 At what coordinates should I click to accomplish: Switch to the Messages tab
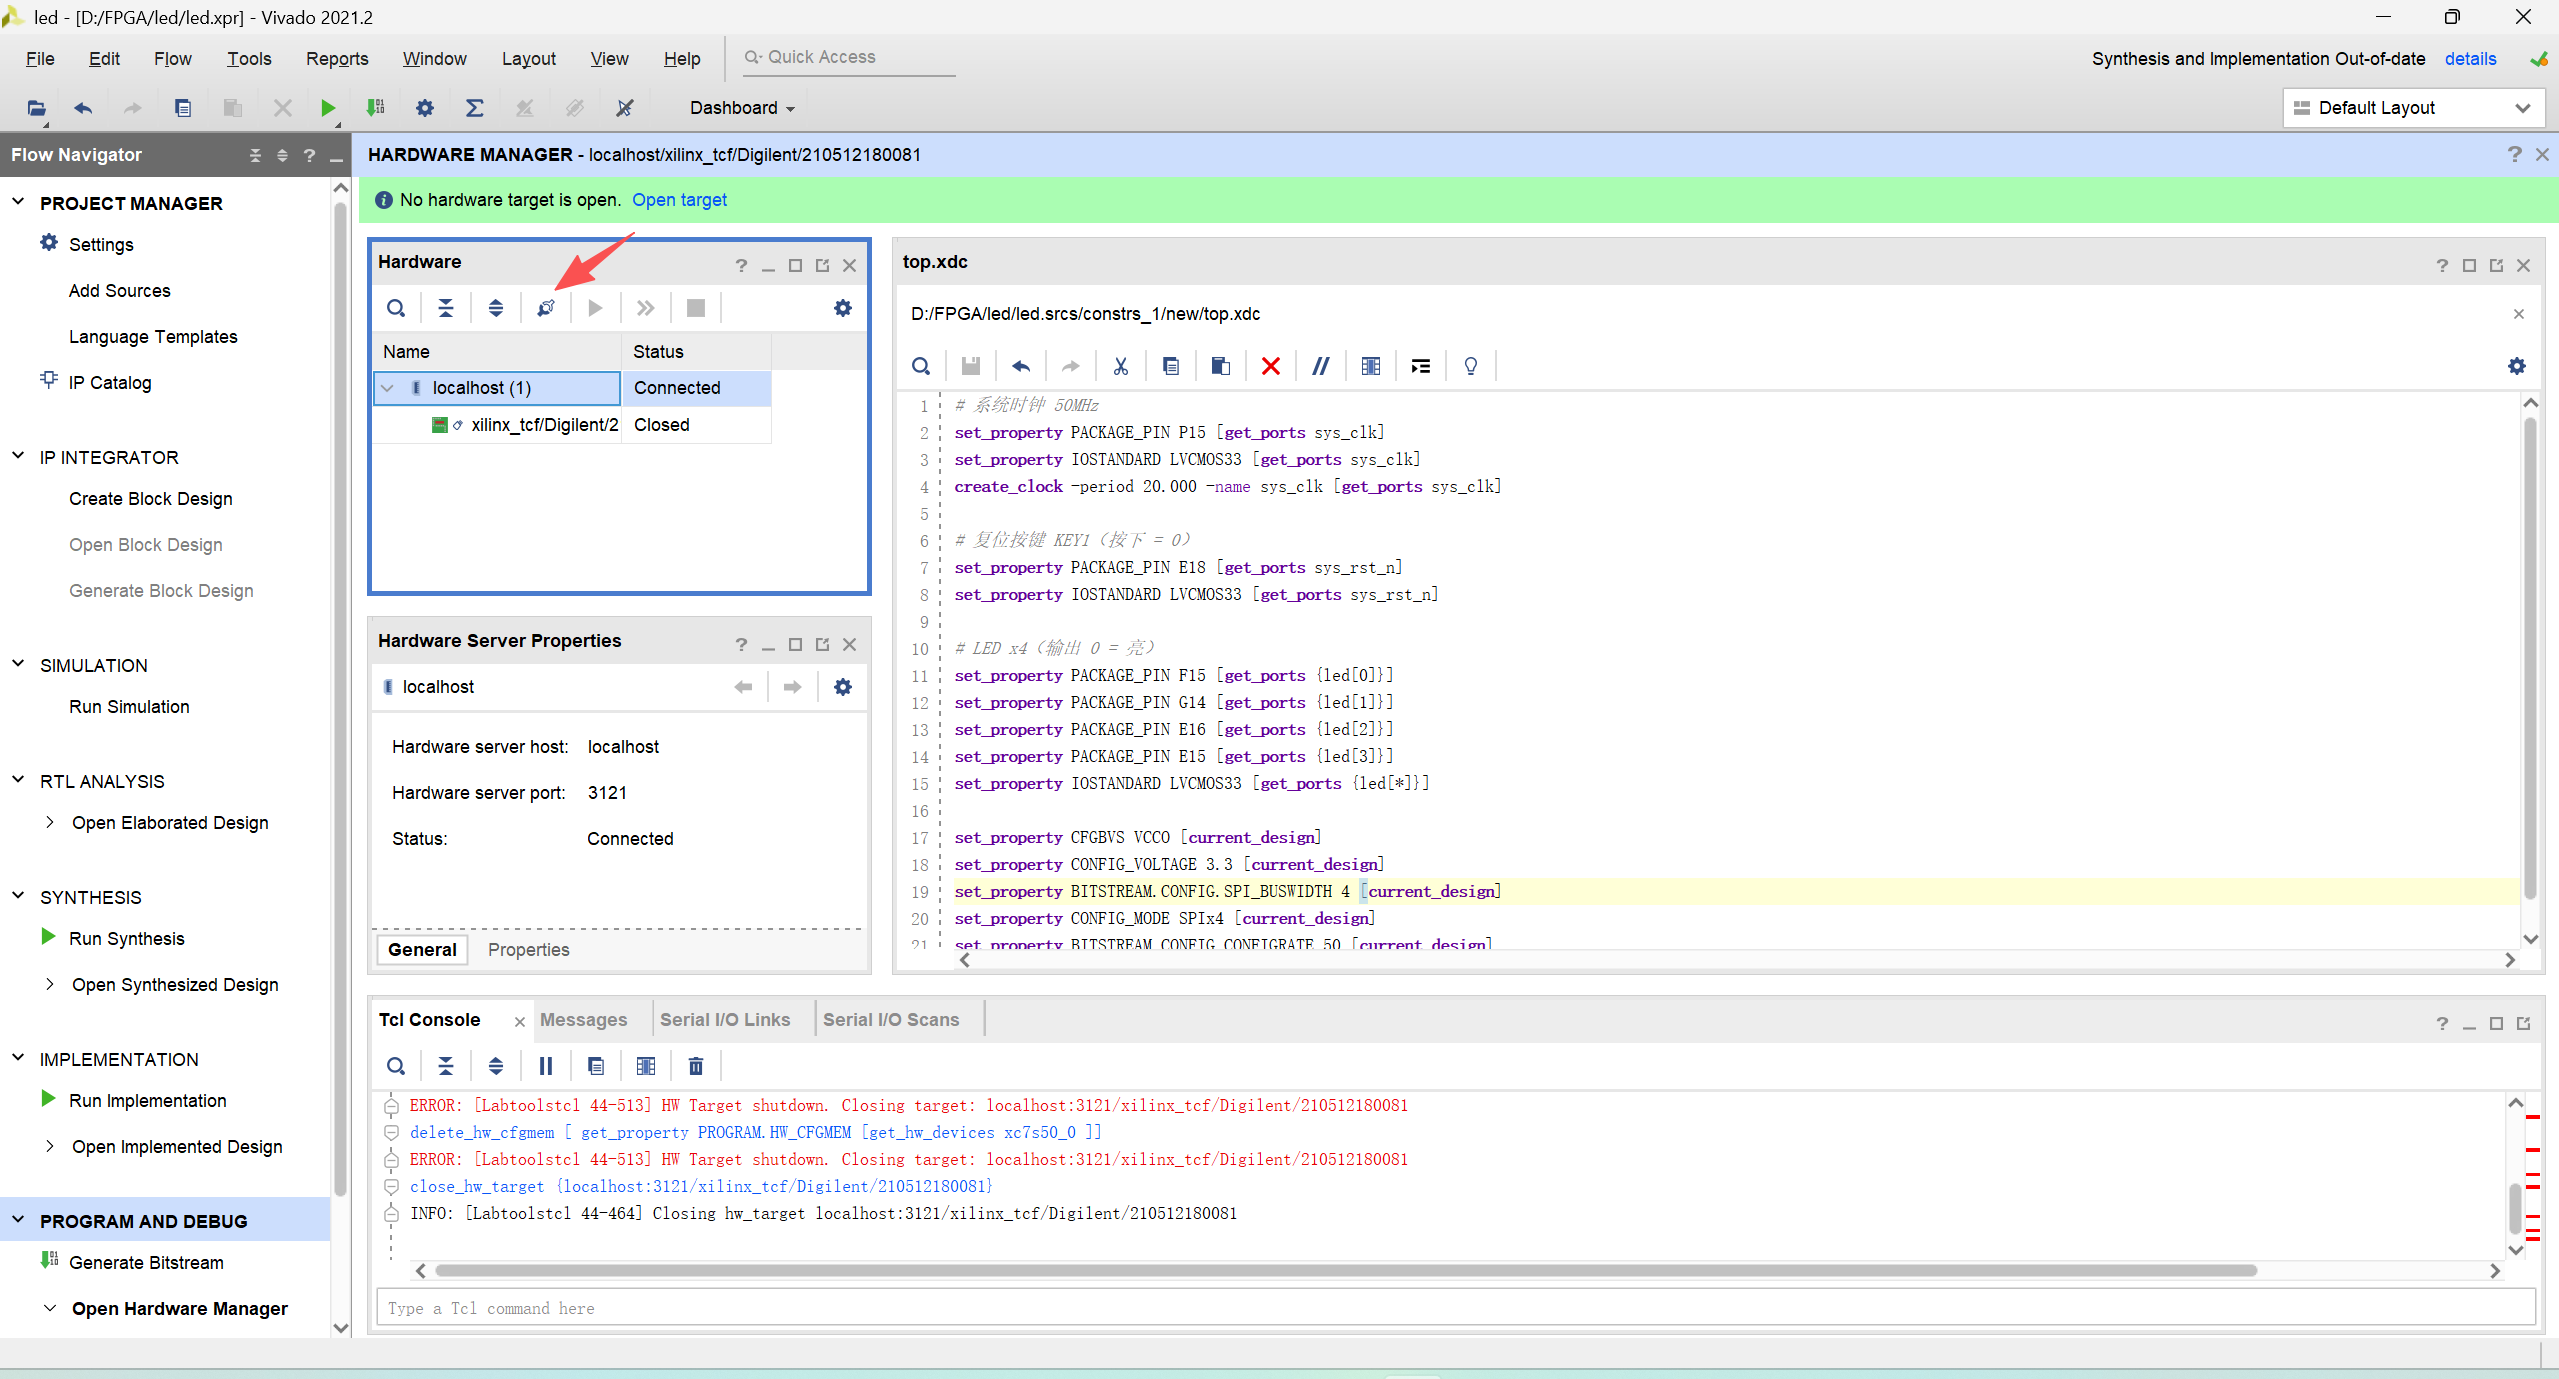tap(583, 1020)
